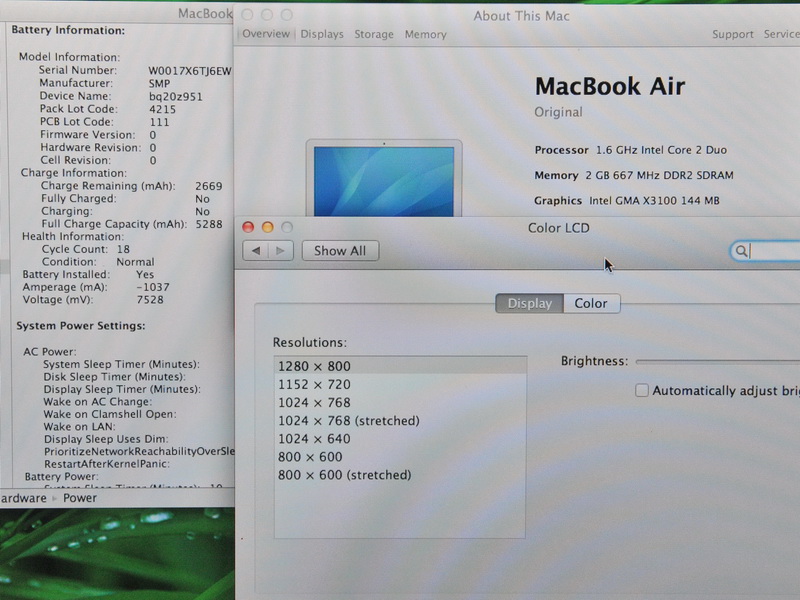Select 800 × 600 (stretched) resolution

pyautogui.click(x=401, y=475)
